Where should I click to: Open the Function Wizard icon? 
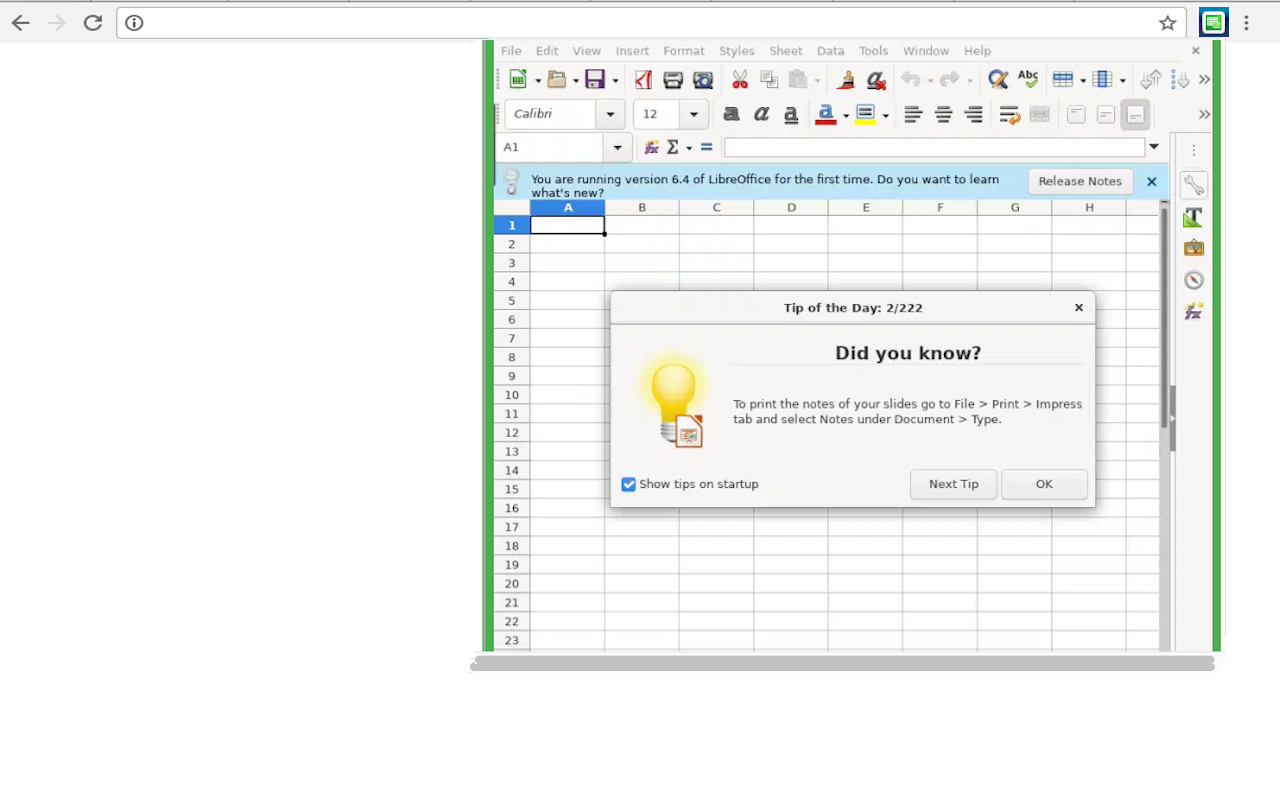coord(652,147)
